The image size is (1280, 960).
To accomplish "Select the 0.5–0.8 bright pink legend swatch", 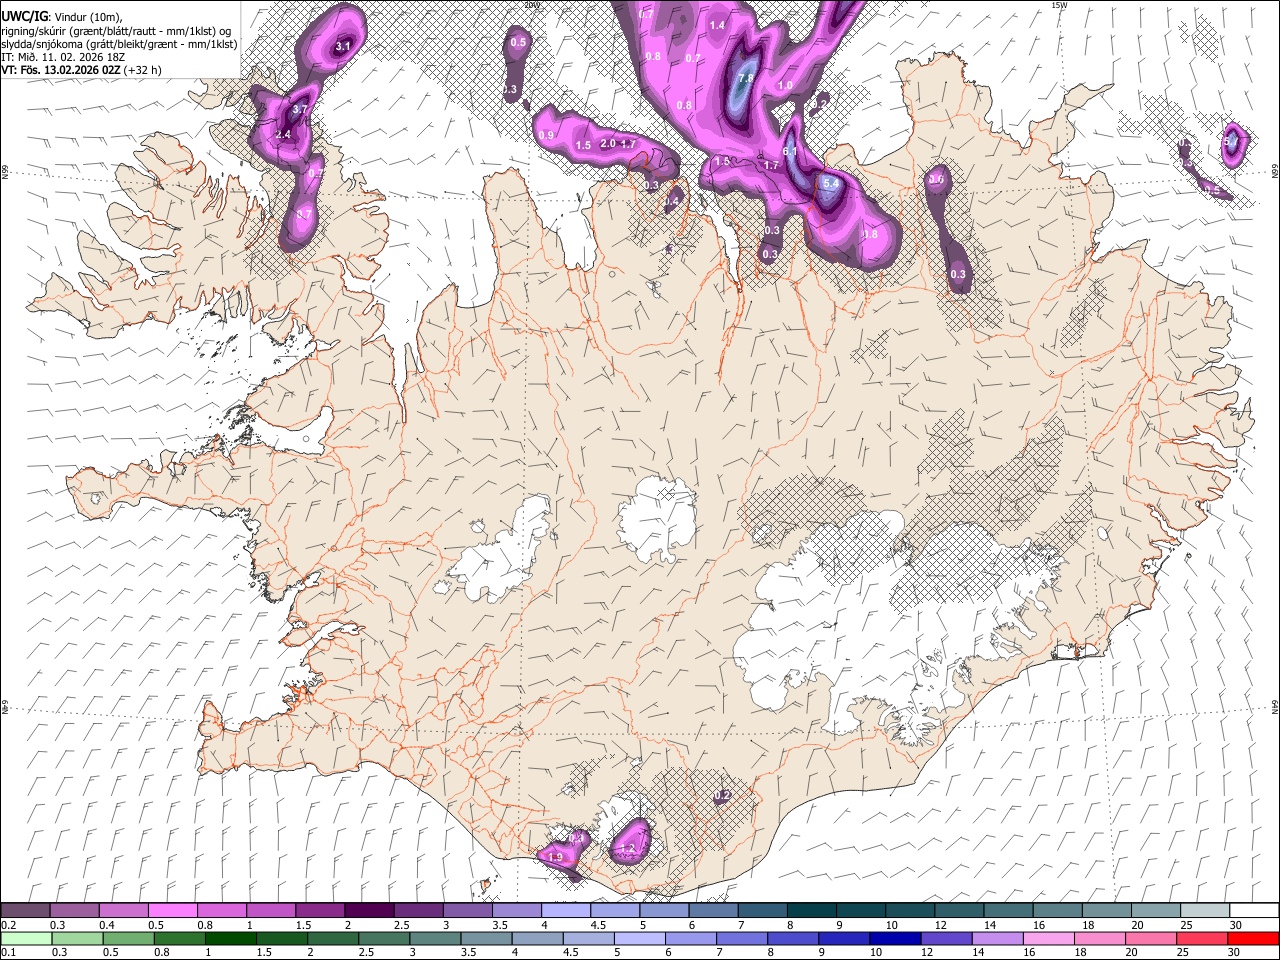I will [173, 911].
